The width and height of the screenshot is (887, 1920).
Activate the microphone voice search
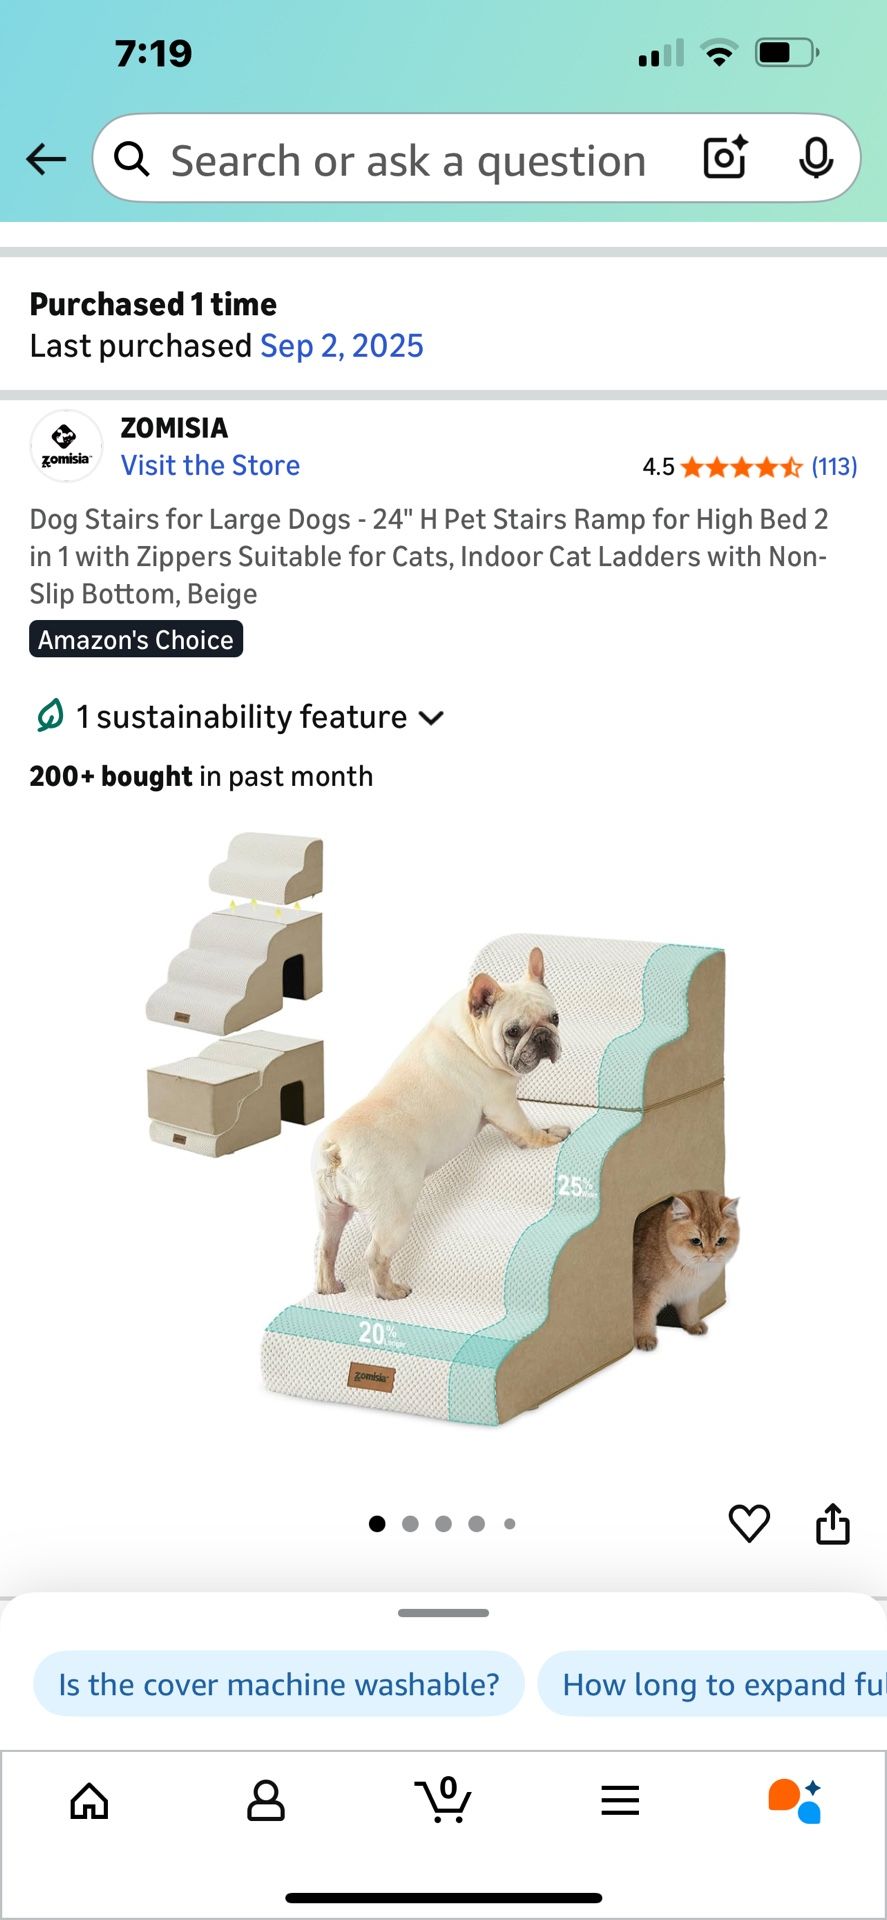tap(816, 158)
